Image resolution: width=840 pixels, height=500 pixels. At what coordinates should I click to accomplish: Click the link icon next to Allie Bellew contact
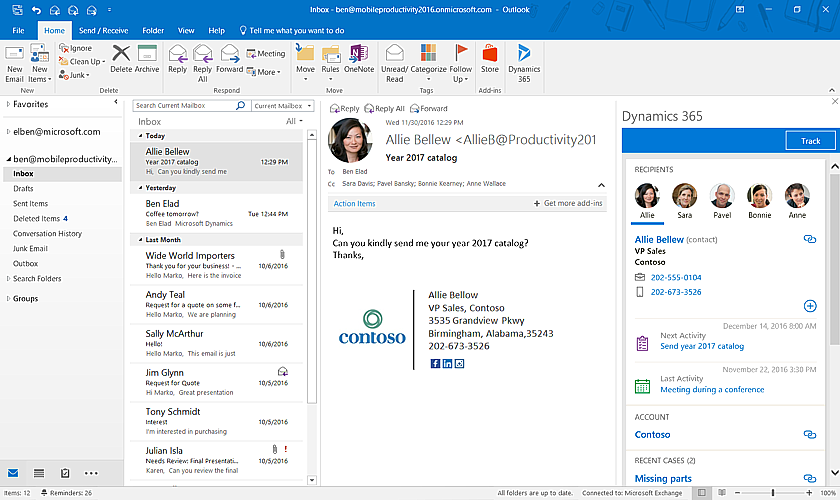[x=810, y=239]
